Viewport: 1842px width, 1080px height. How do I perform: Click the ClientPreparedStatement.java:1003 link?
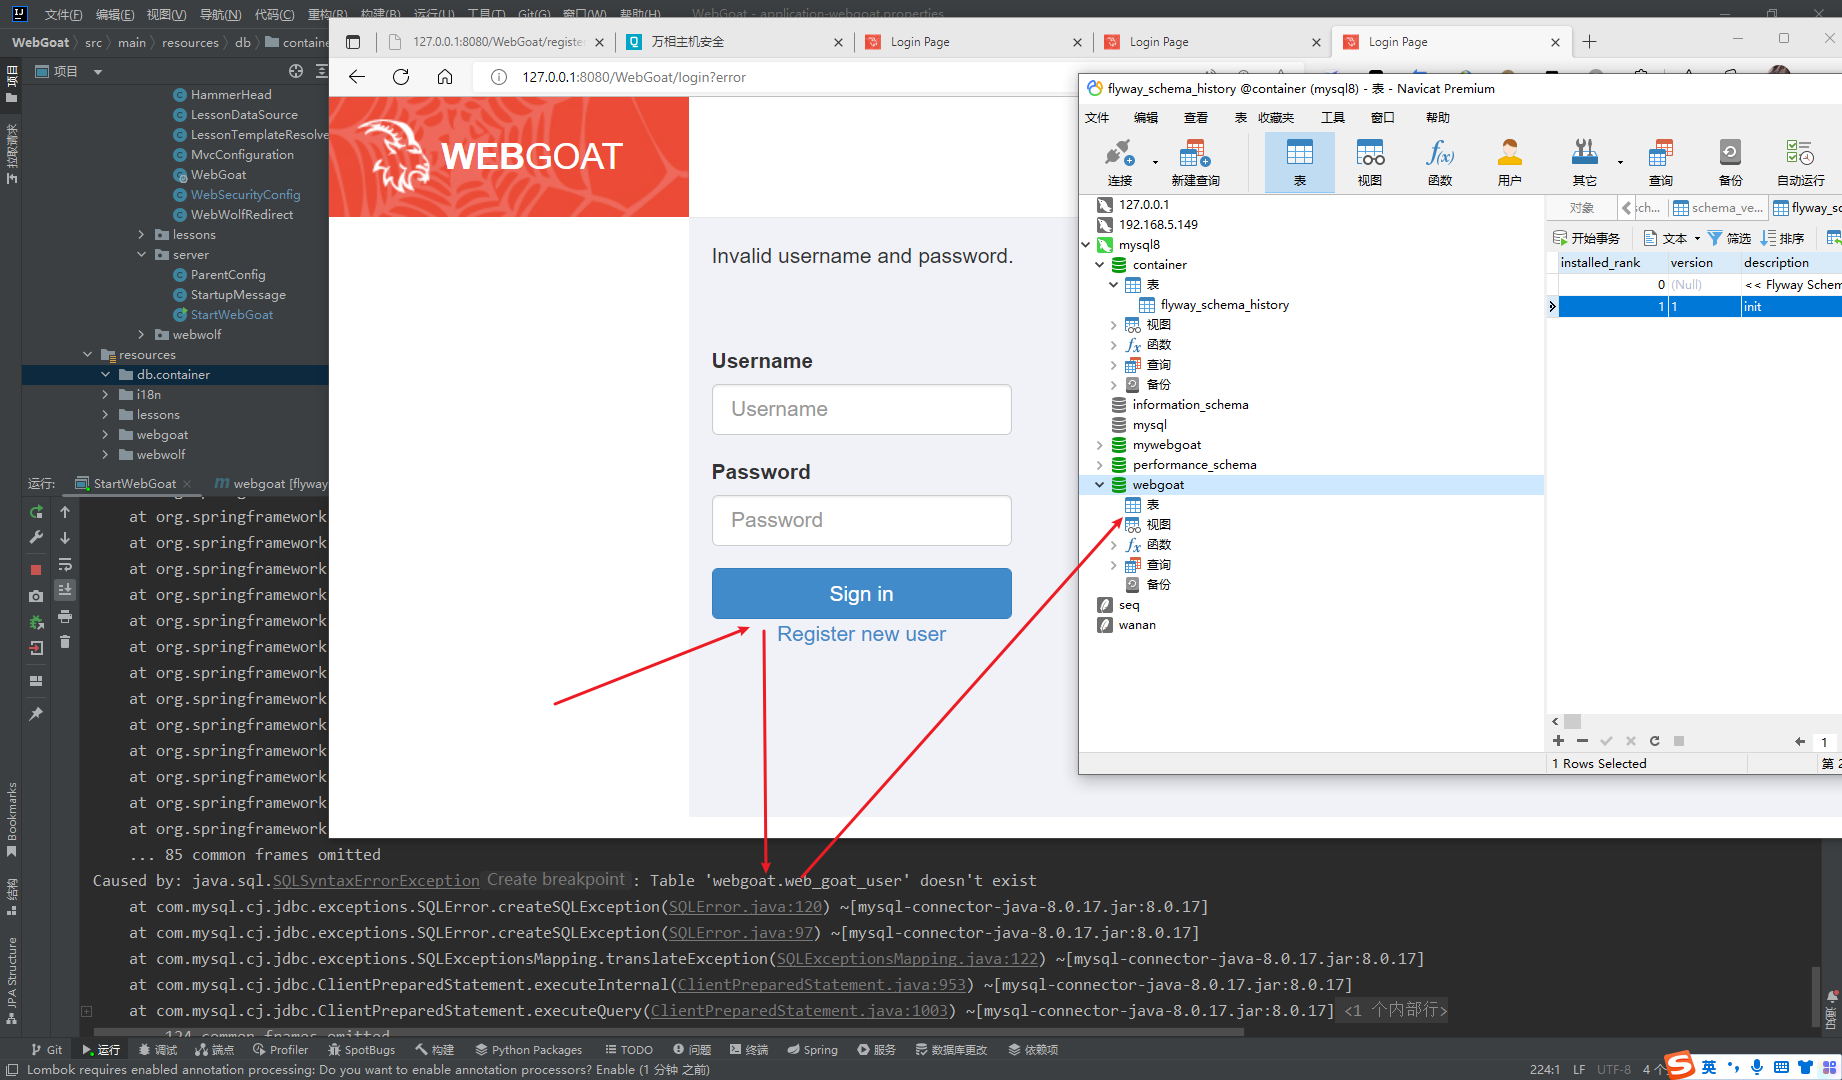click(799, 1011)
